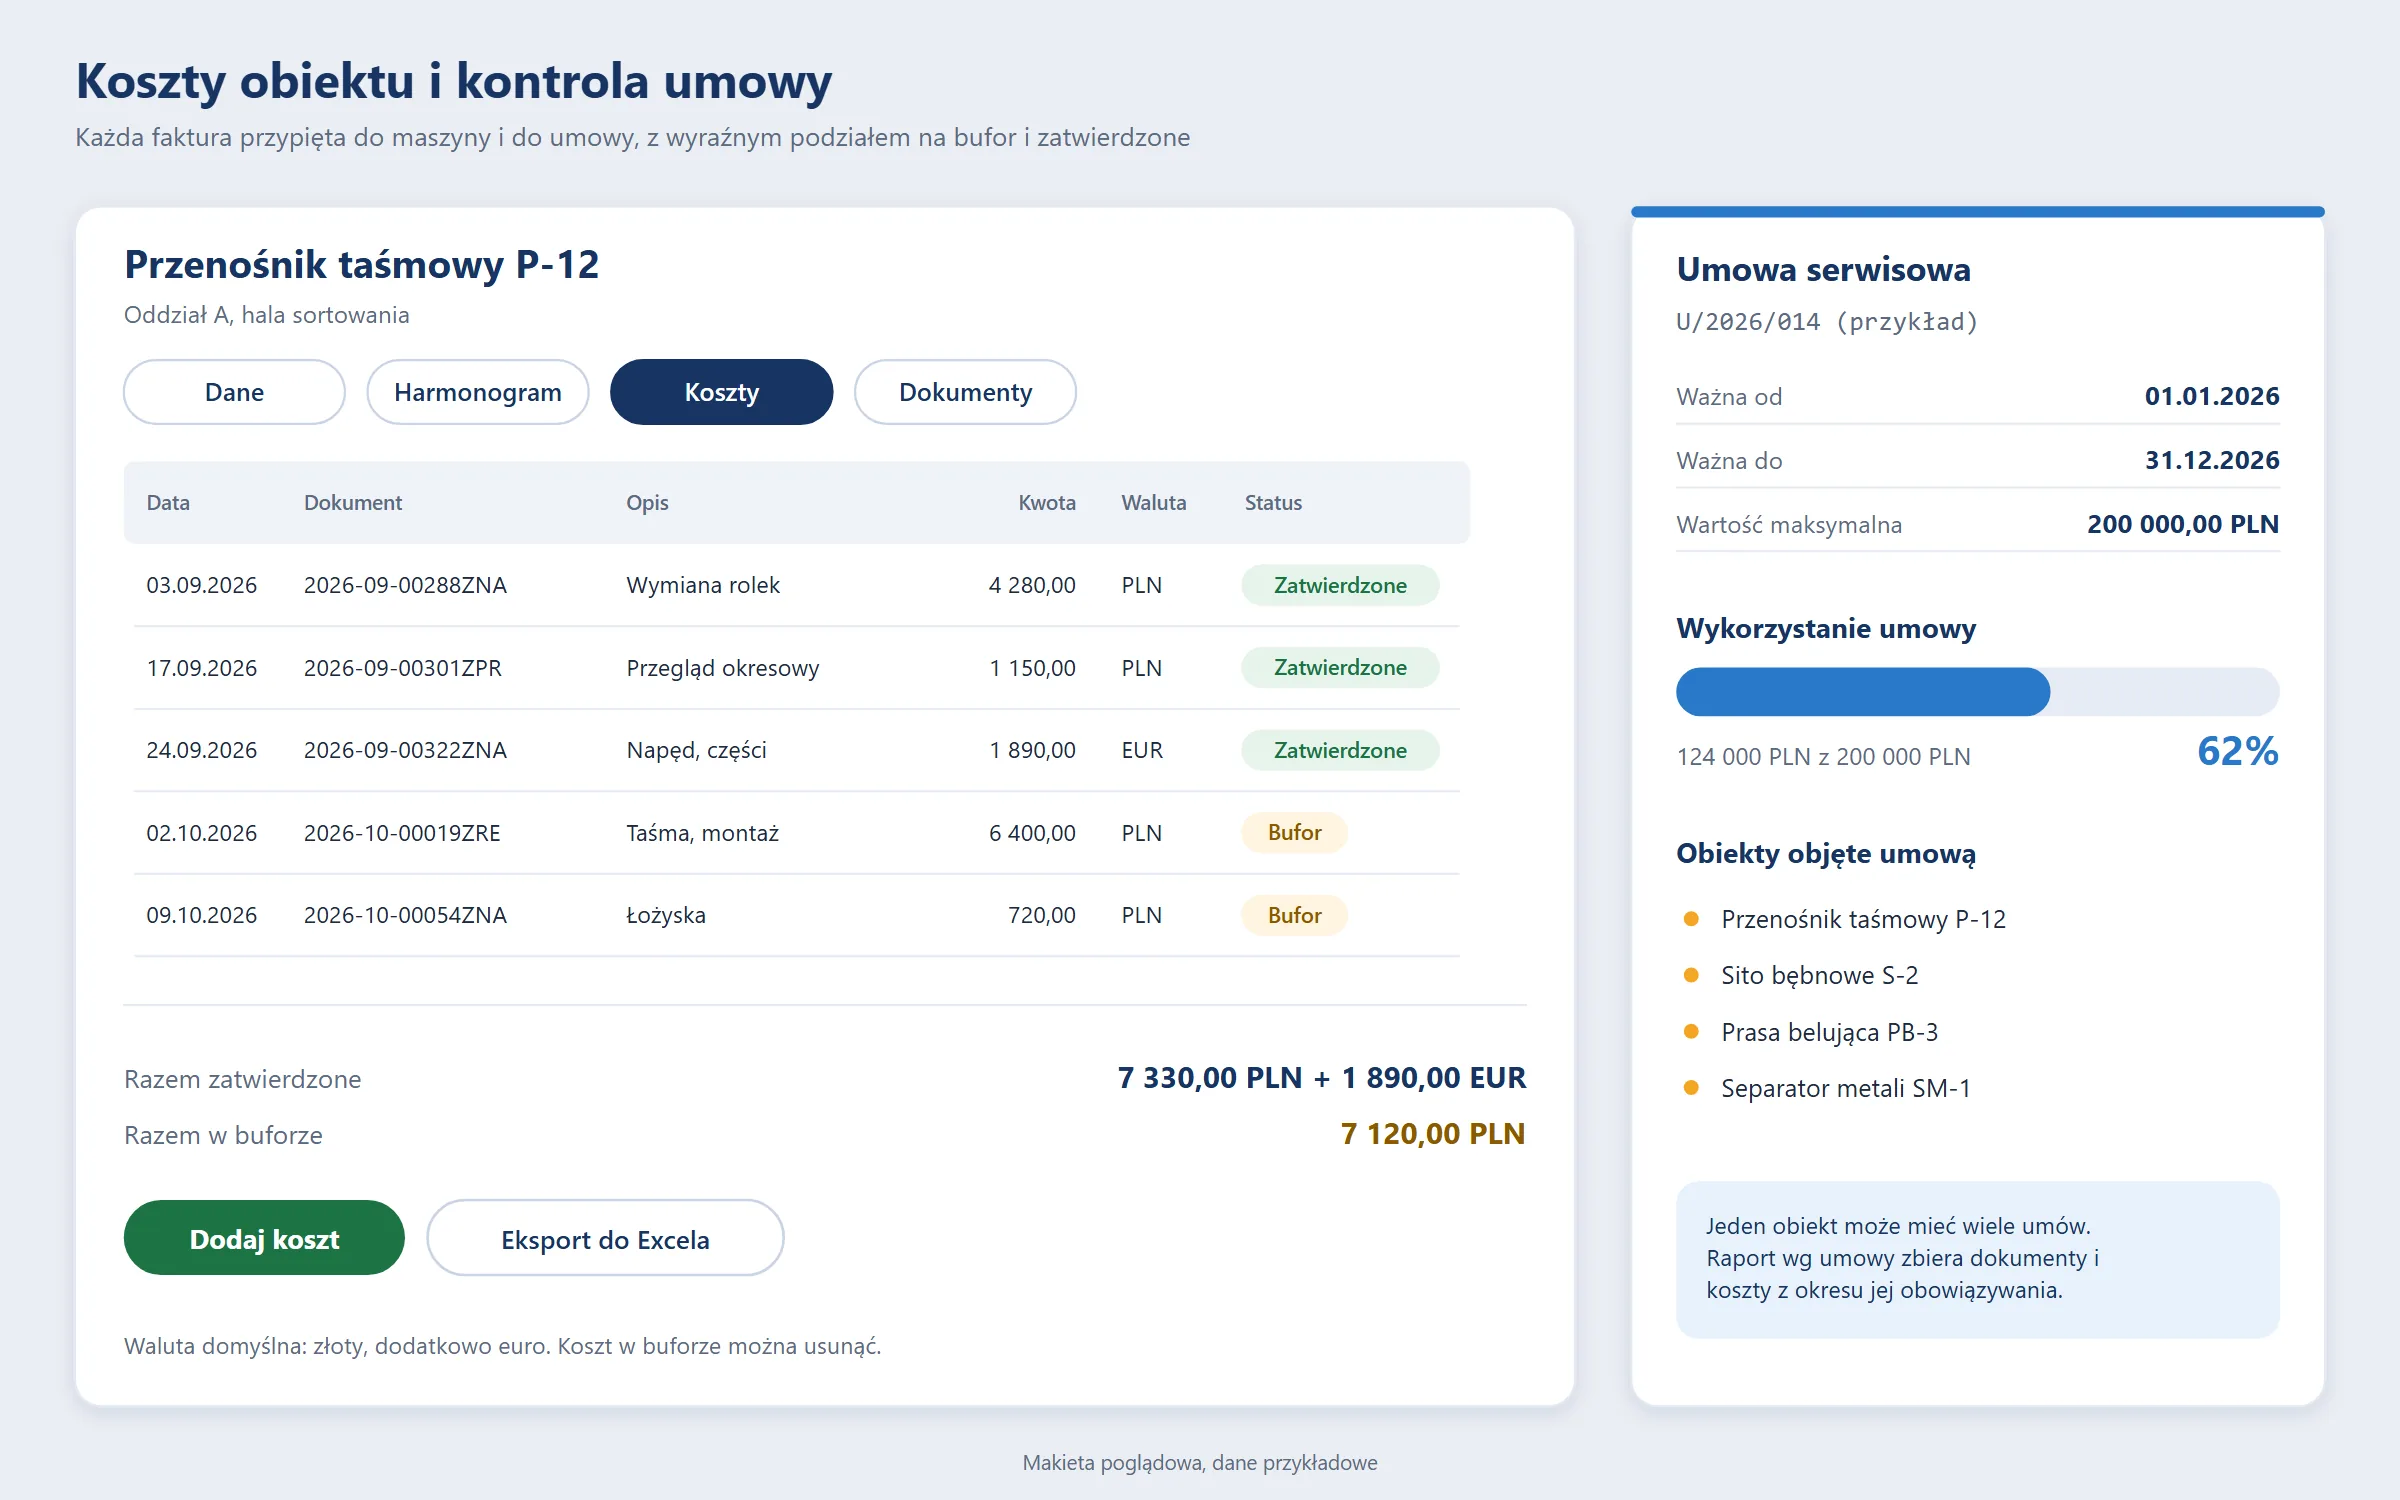Click the Dodaj koszt button

pos(264,1238)
